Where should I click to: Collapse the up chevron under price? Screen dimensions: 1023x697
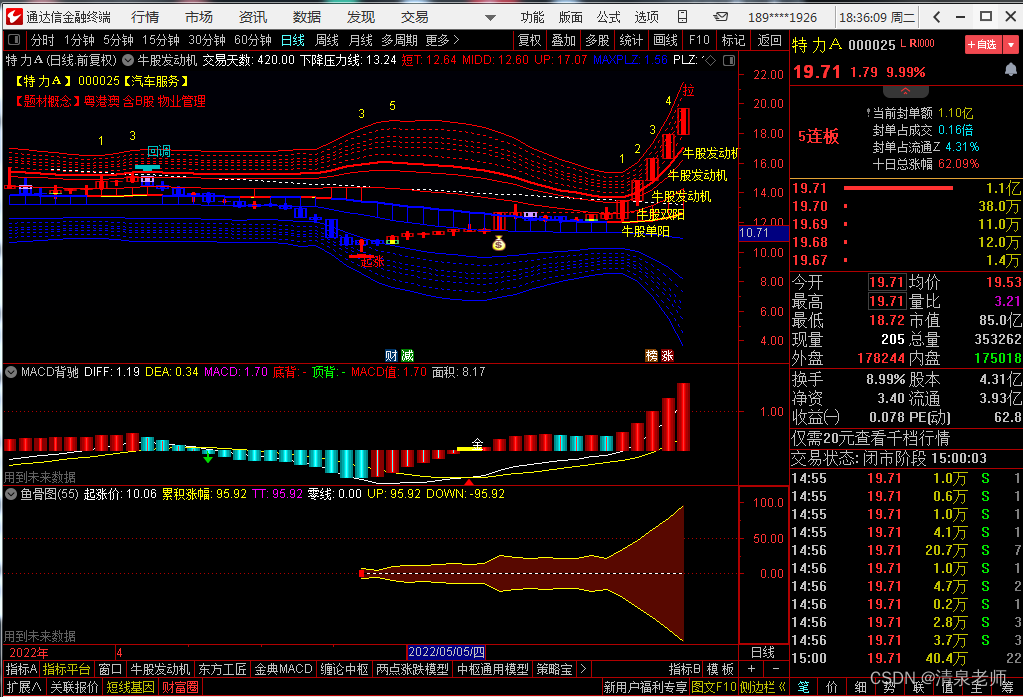tap(906, 91)
